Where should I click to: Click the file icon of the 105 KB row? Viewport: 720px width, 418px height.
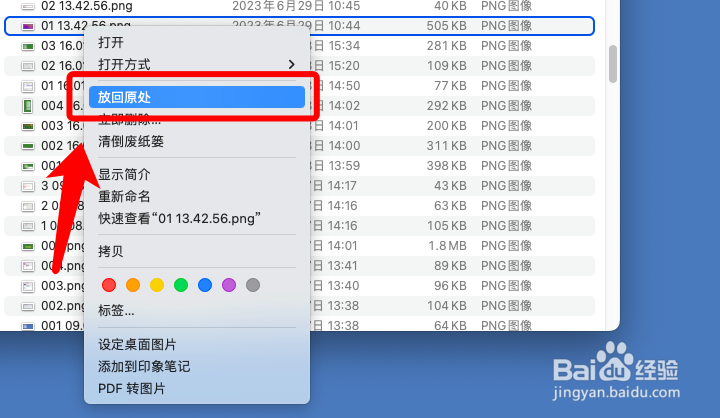click(28, 226)
